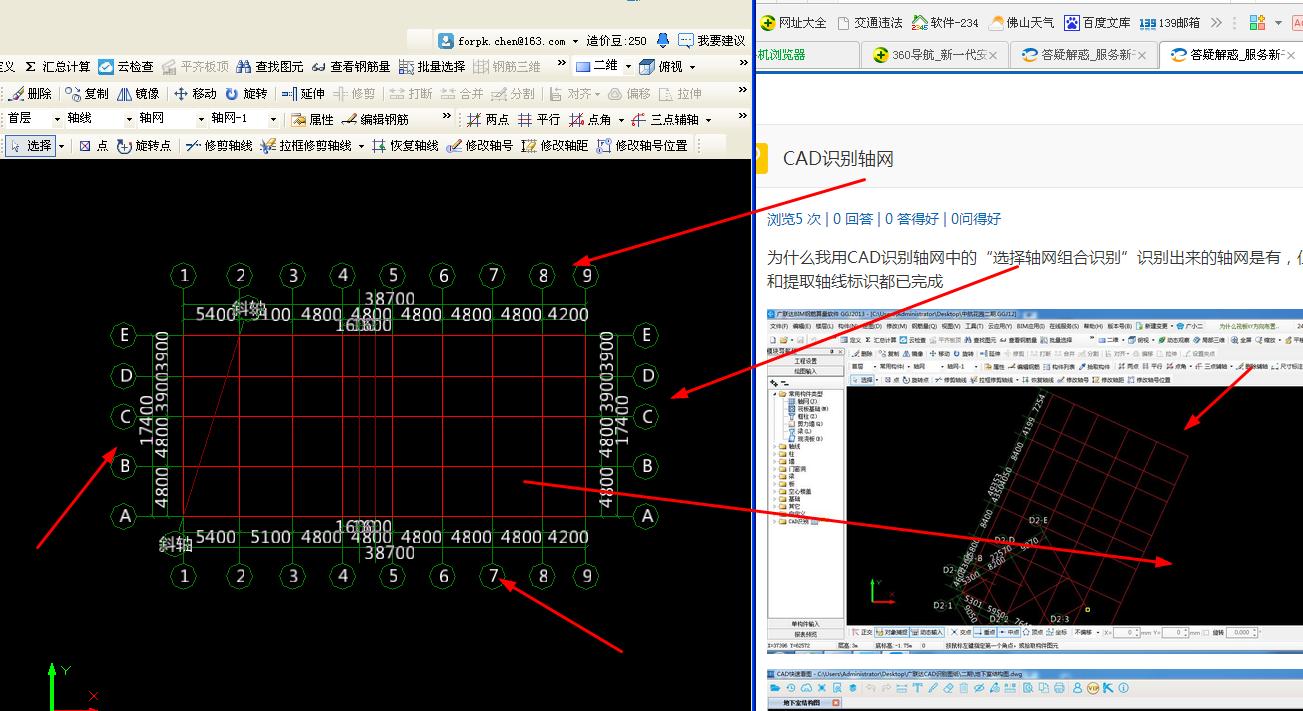This screenshot has height=711, width=1303.
Task: Expand the browser bookmarks overflow chevron
Action: point(1216,22)
